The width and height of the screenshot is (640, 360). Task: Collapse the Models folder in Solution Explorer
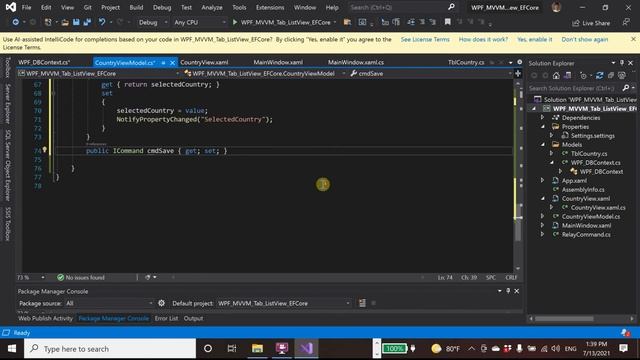[x=543, y=144]
